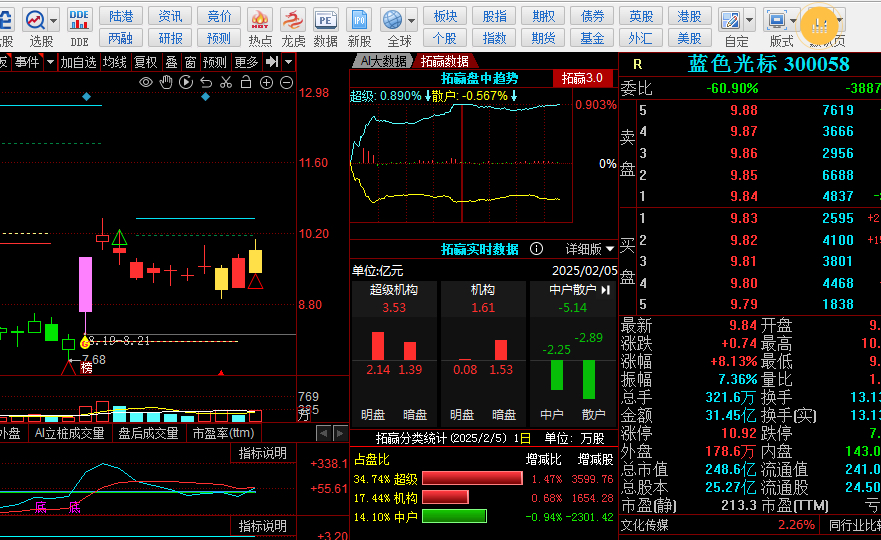Viewport: 881px width, 540px height.
Task: Open dropdown arrow next to 事件
Action: click(x=48, y=62)
